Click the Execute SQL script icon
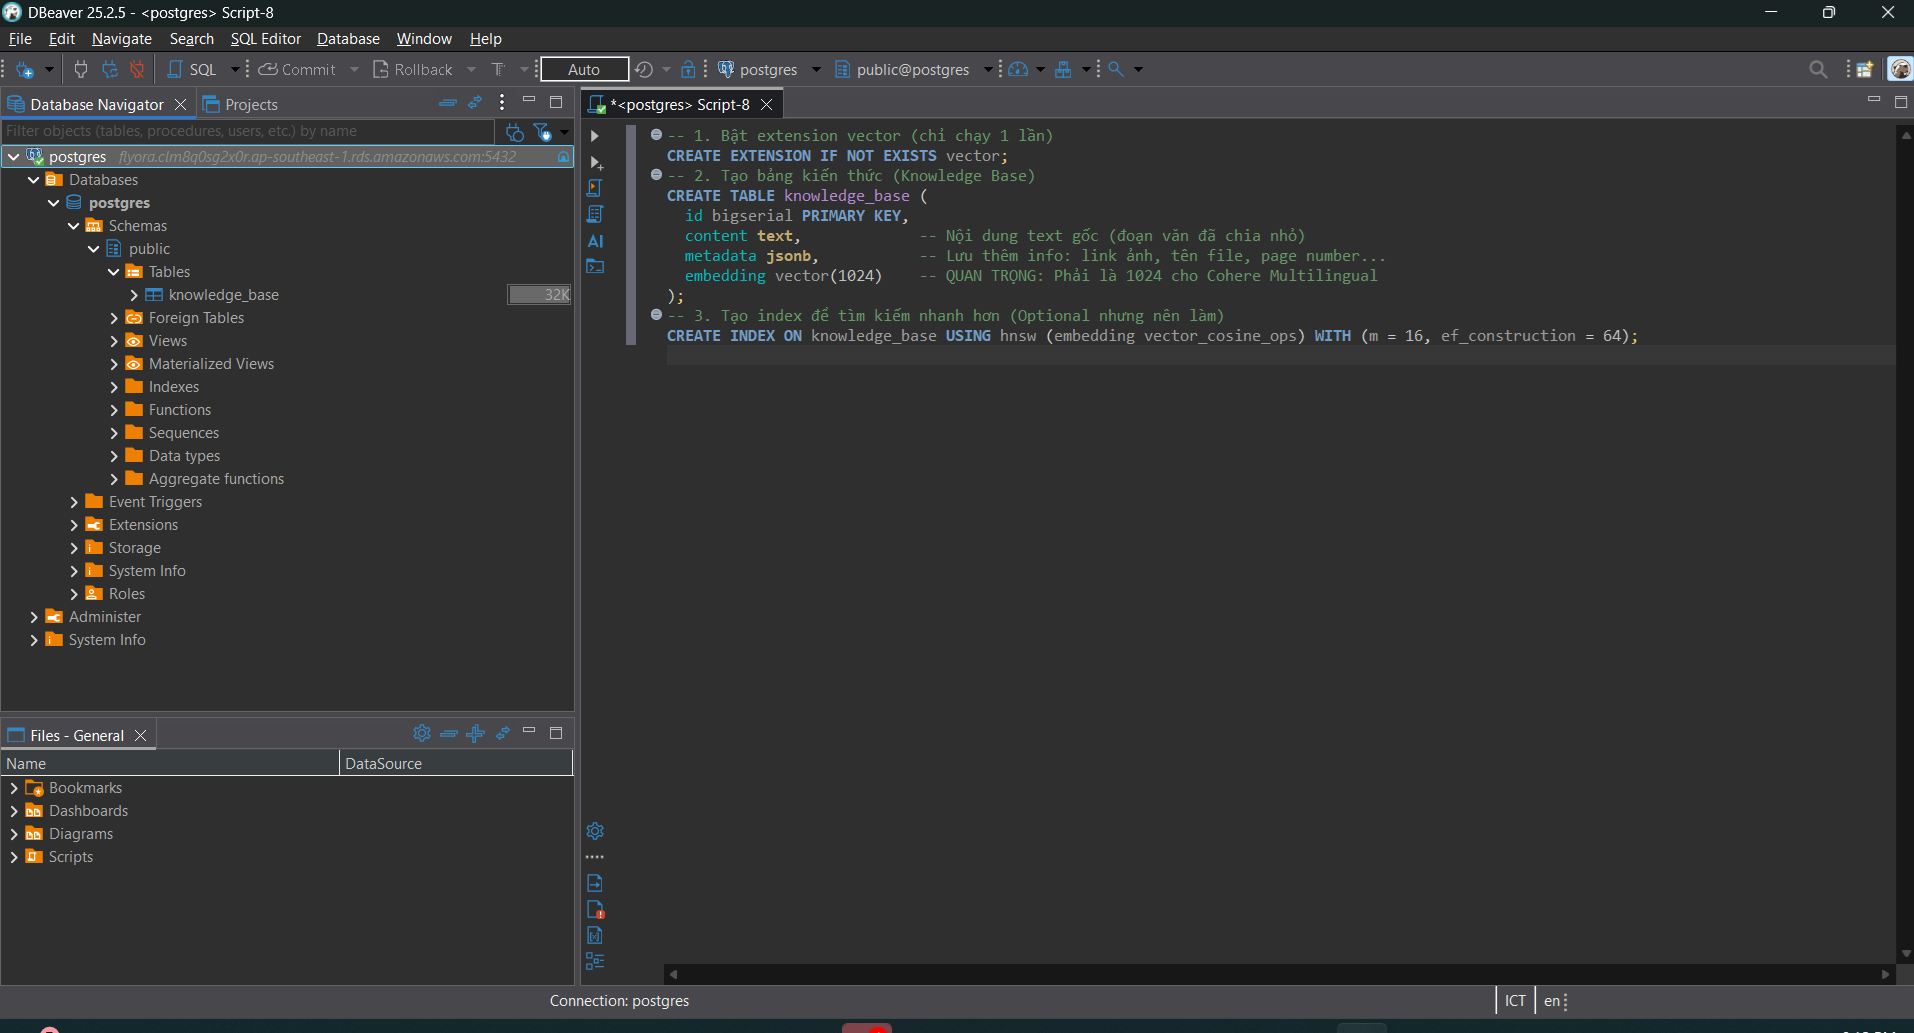 [x=596, y=188]
